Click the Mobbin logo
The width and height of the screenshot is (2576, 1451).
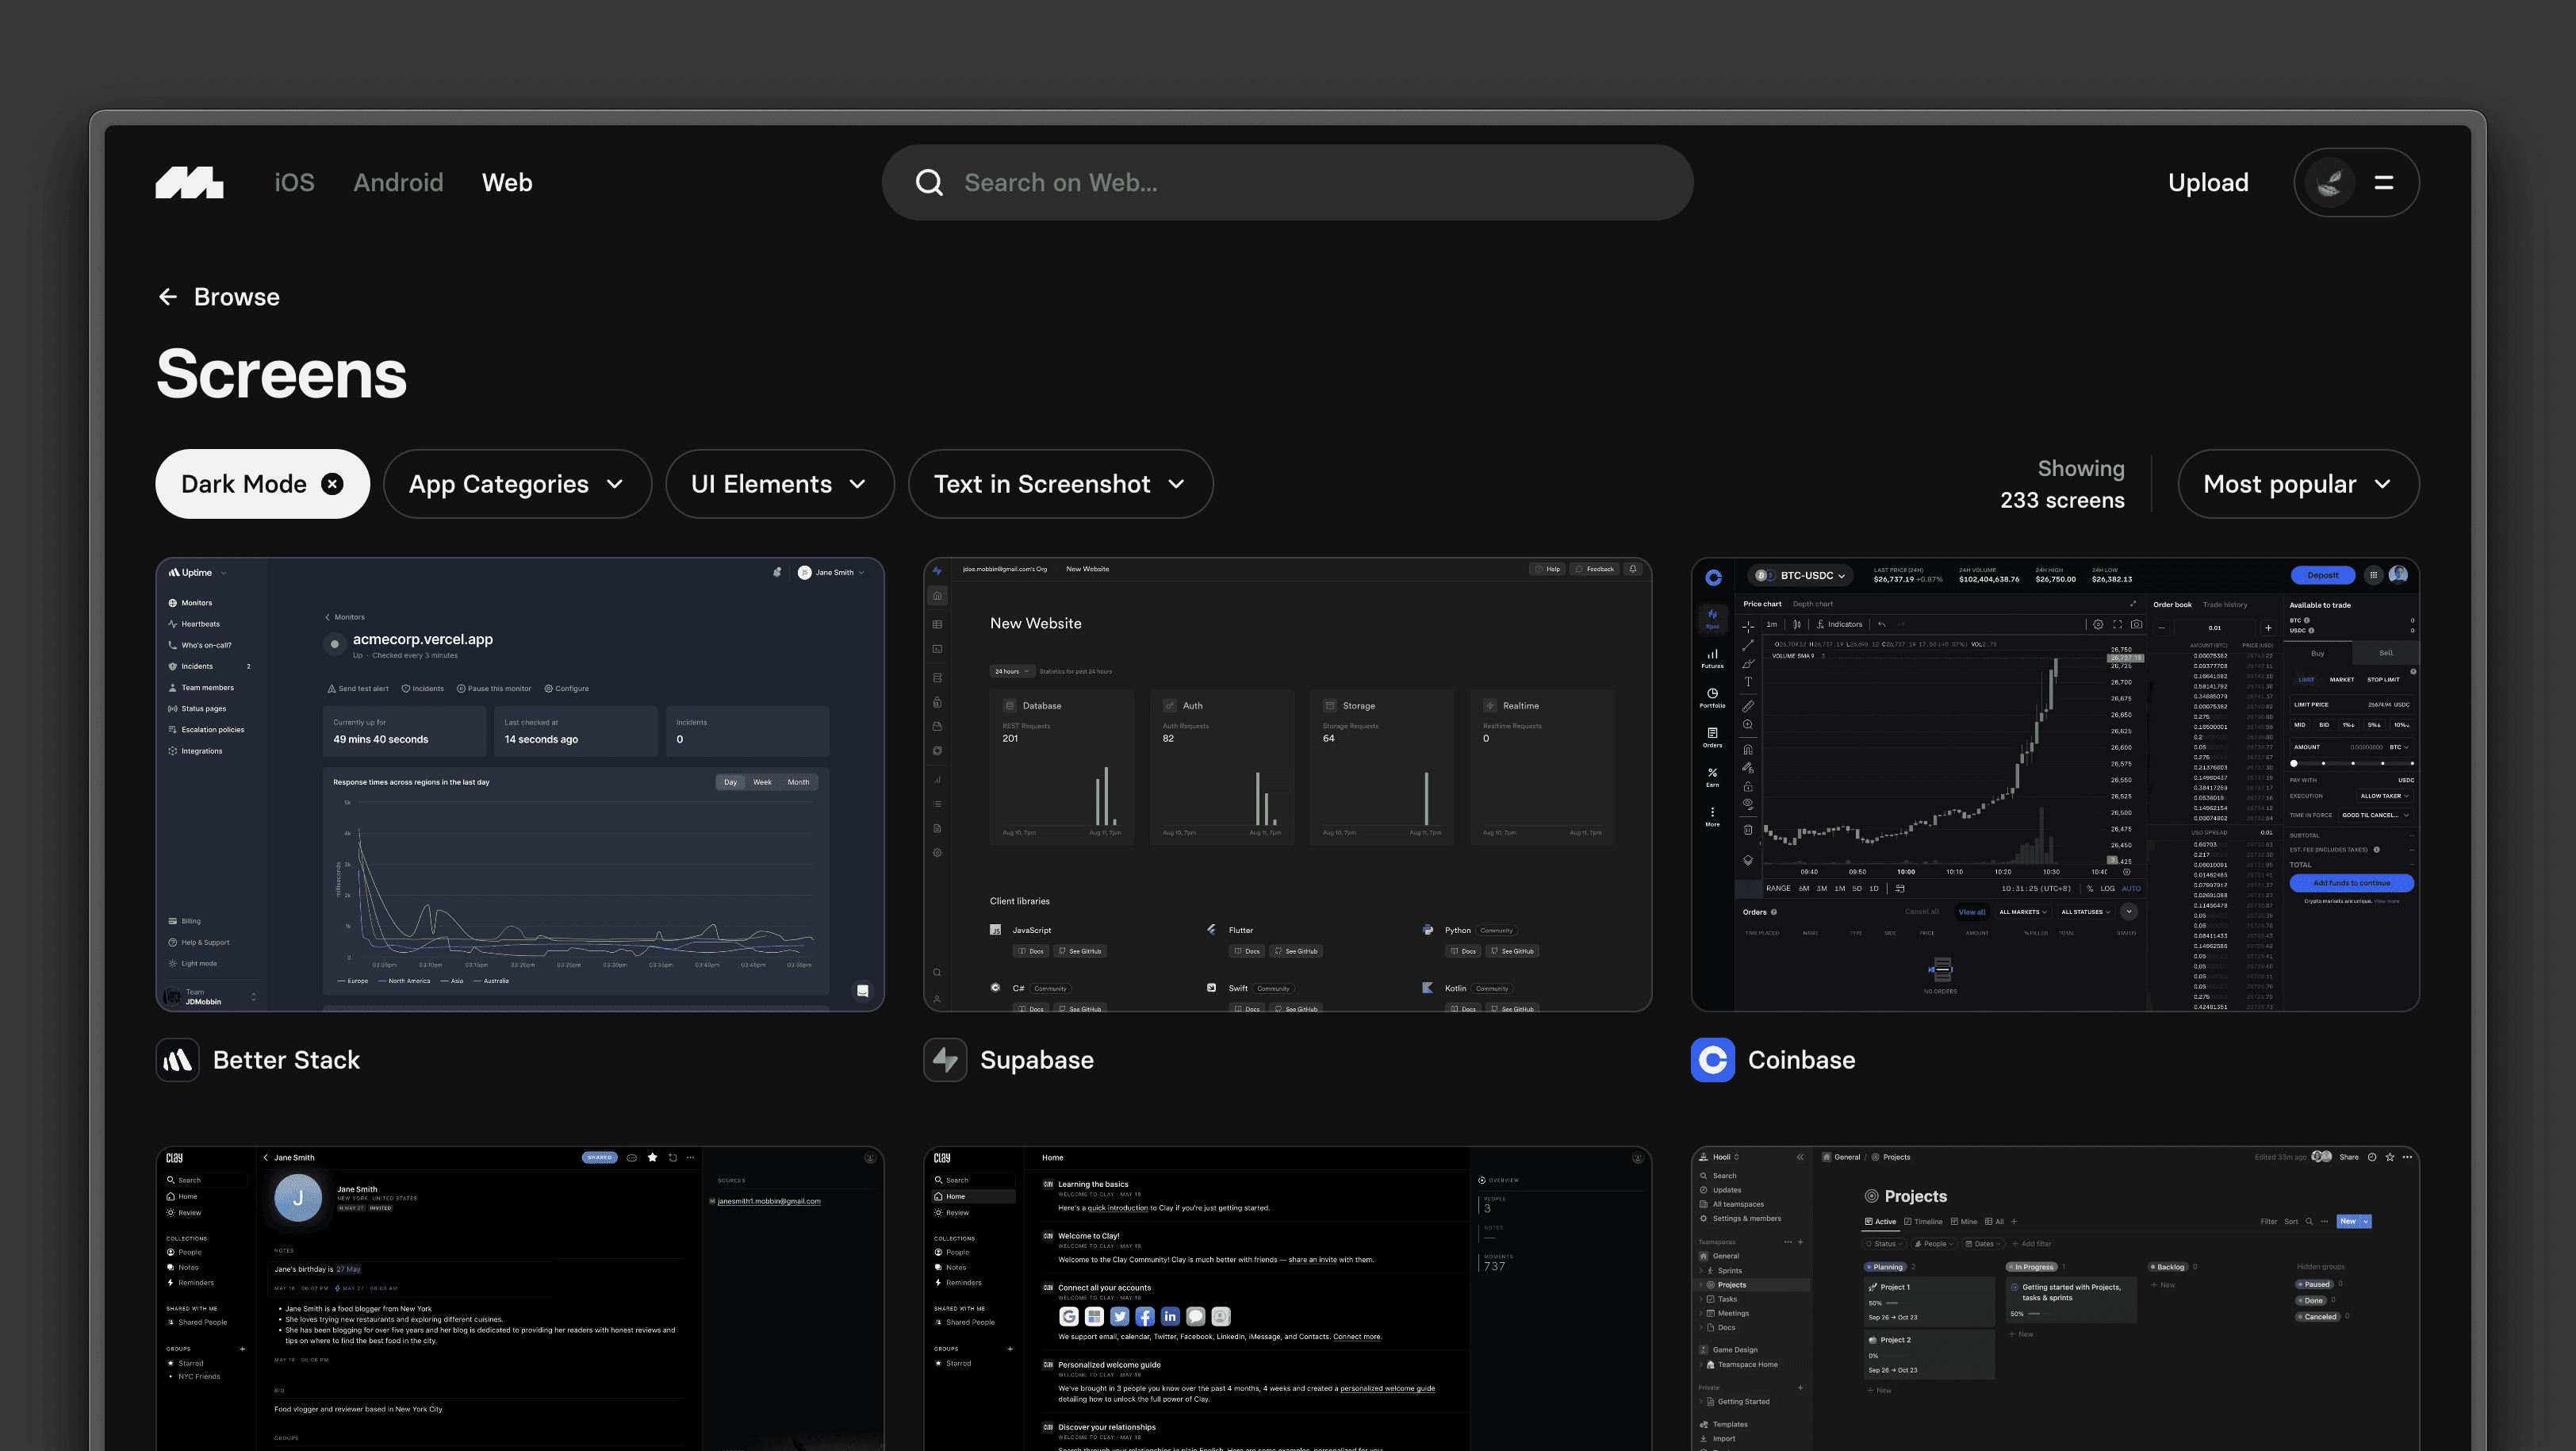click(189, 182)
